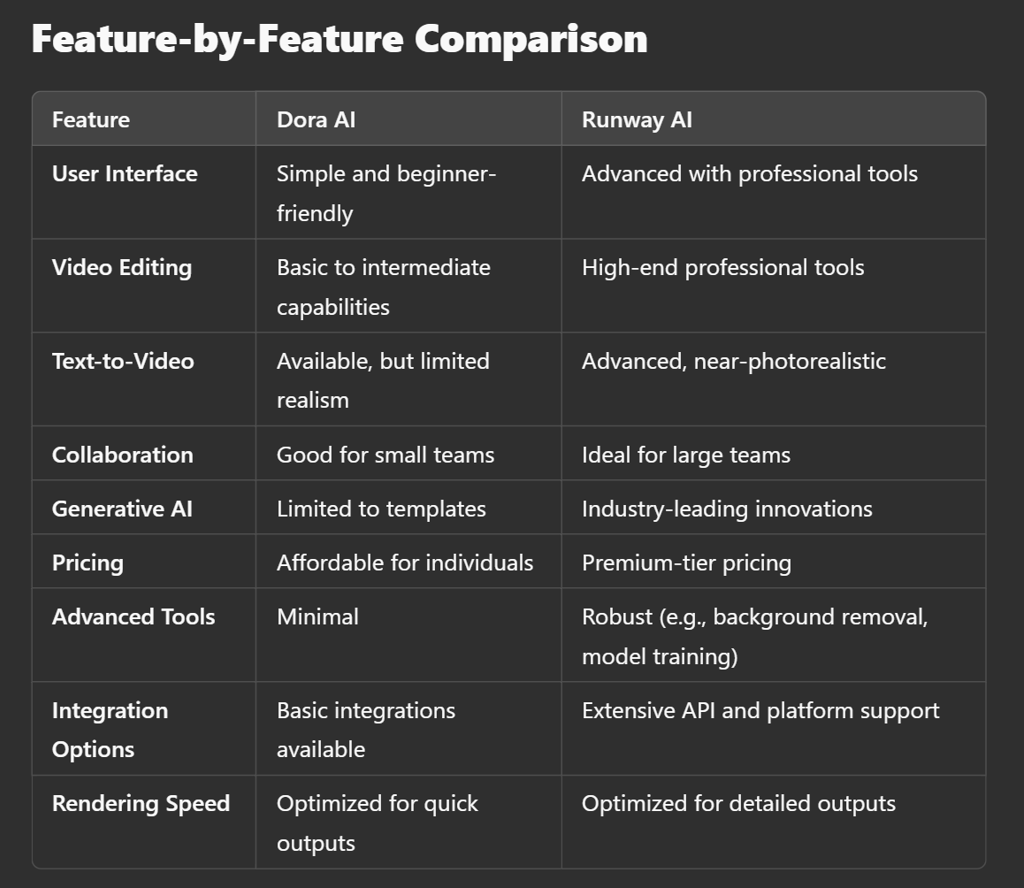Click the Integration Options row label

pyautogui.click(x=110, y=729)
